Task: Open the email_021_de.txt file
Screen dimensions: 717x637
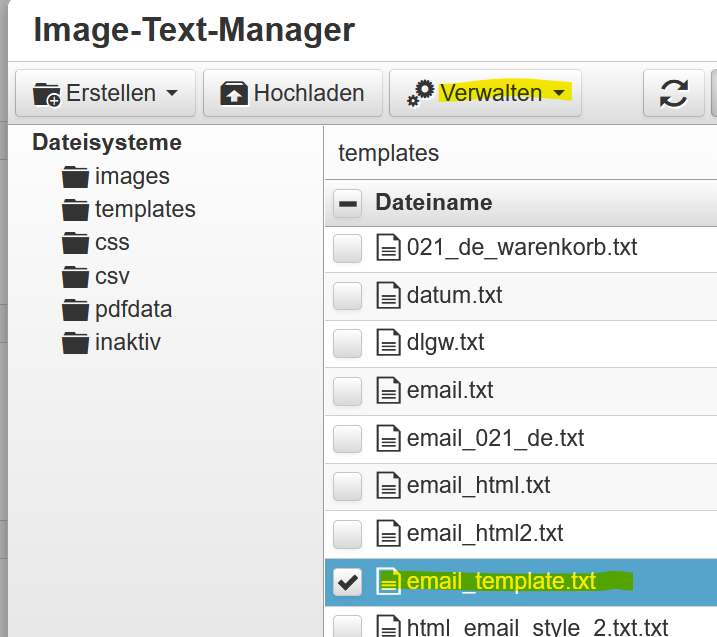Action: click(495, 438)
